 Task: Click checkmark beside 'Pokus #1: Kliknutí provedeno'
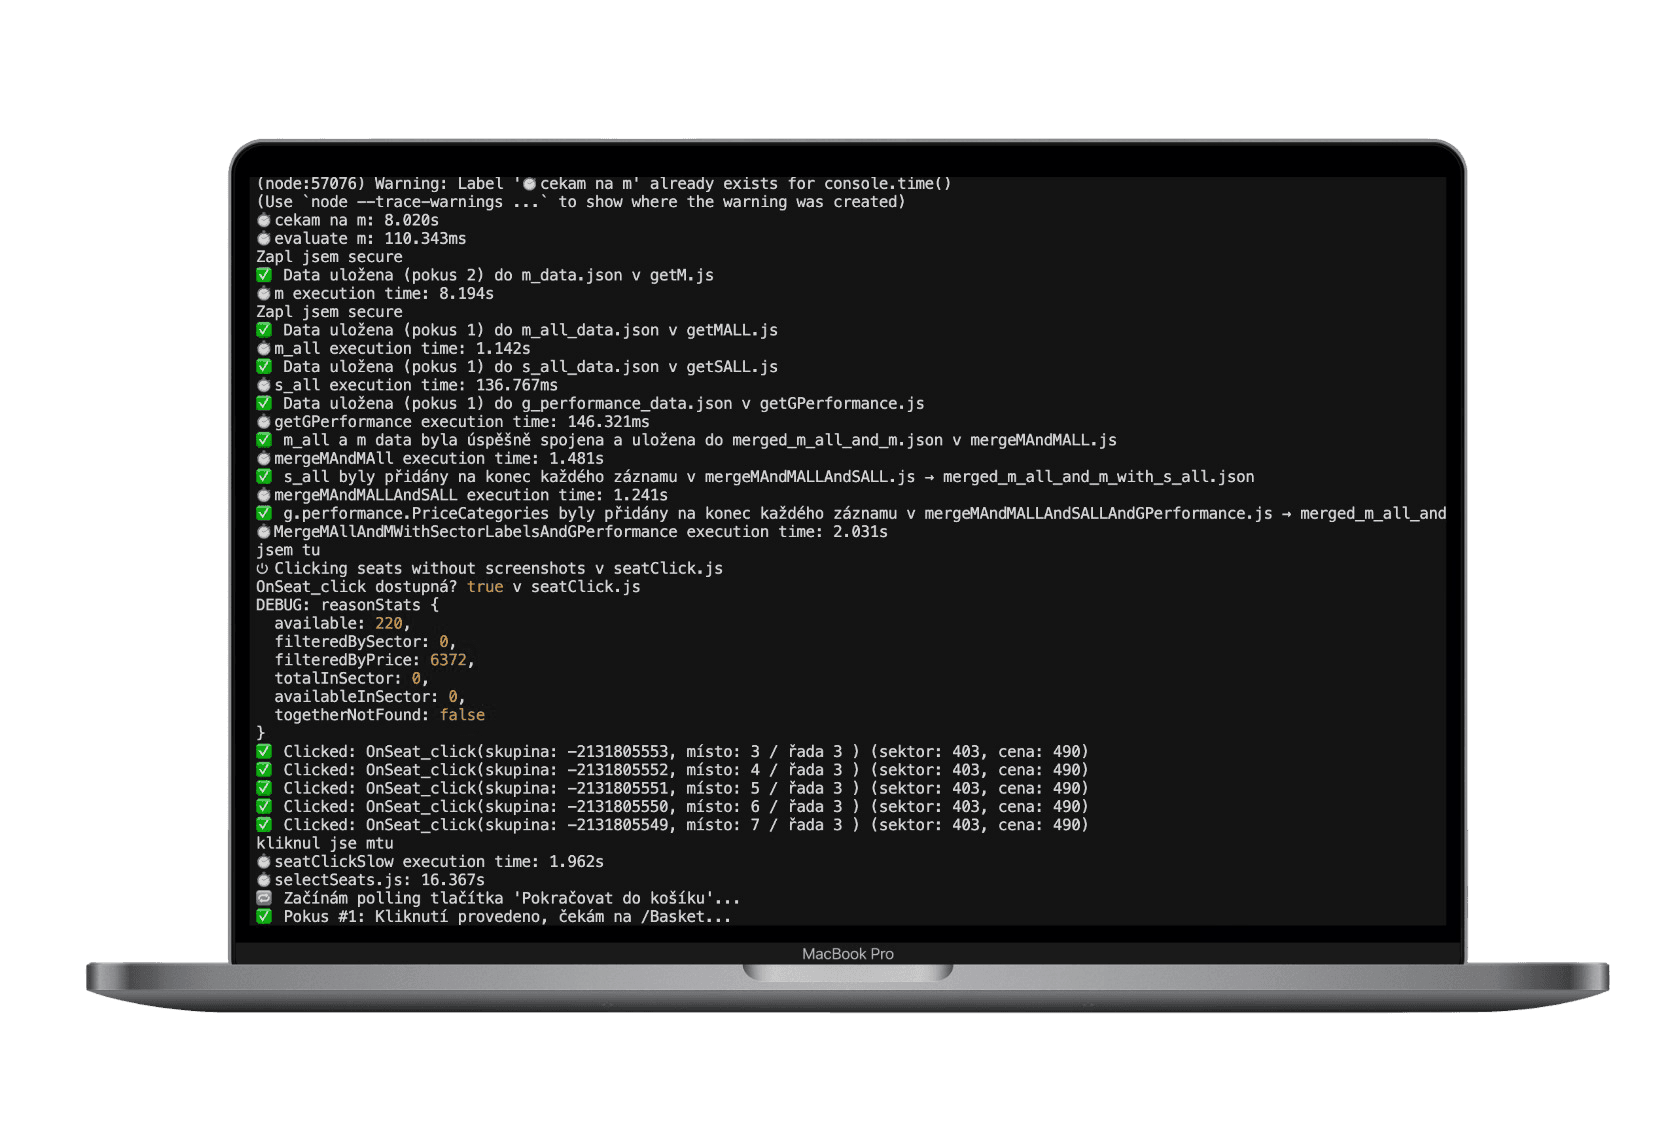click(264, 916)
